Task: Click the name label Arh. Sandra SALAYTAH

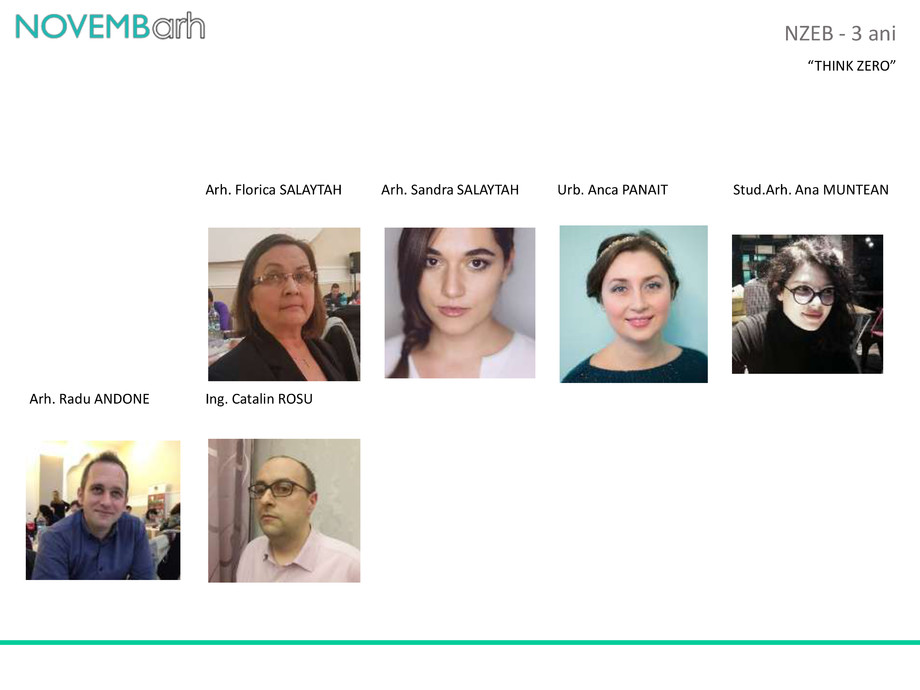Action: tap(450, 190)
